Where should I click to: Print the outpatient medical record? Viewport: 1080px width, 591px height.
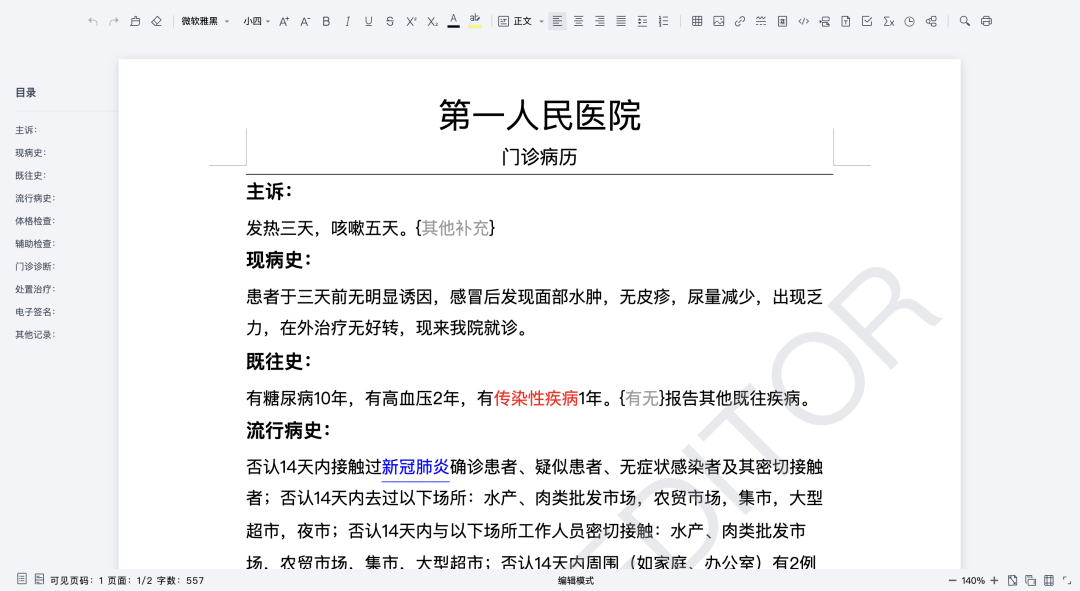click(984, 20)
